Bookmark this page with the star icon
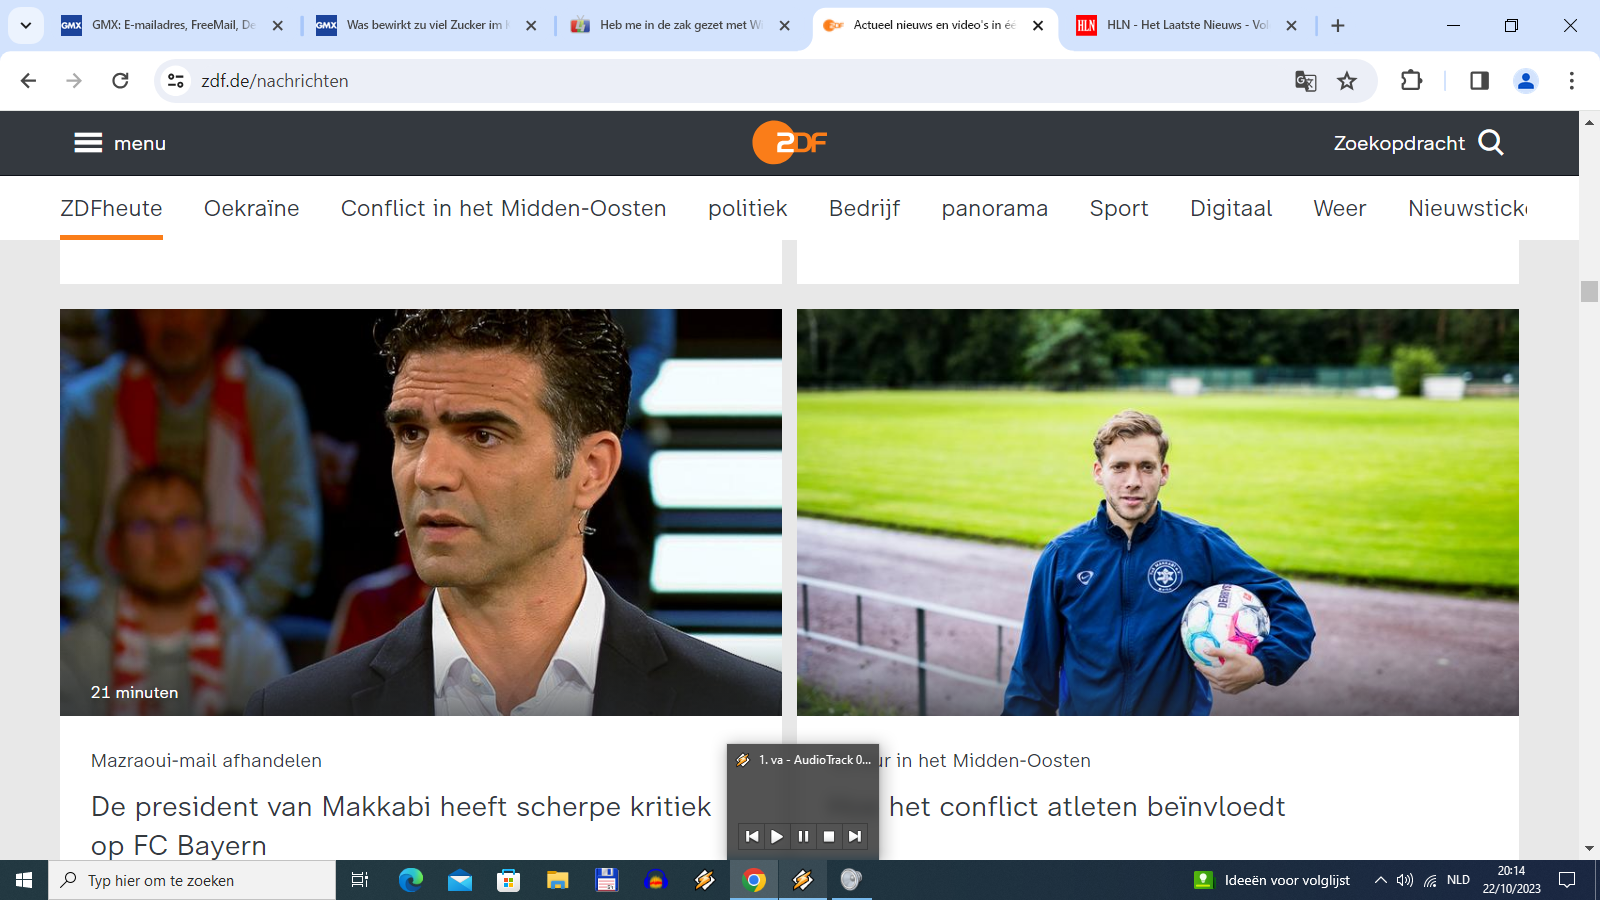 1347,81
